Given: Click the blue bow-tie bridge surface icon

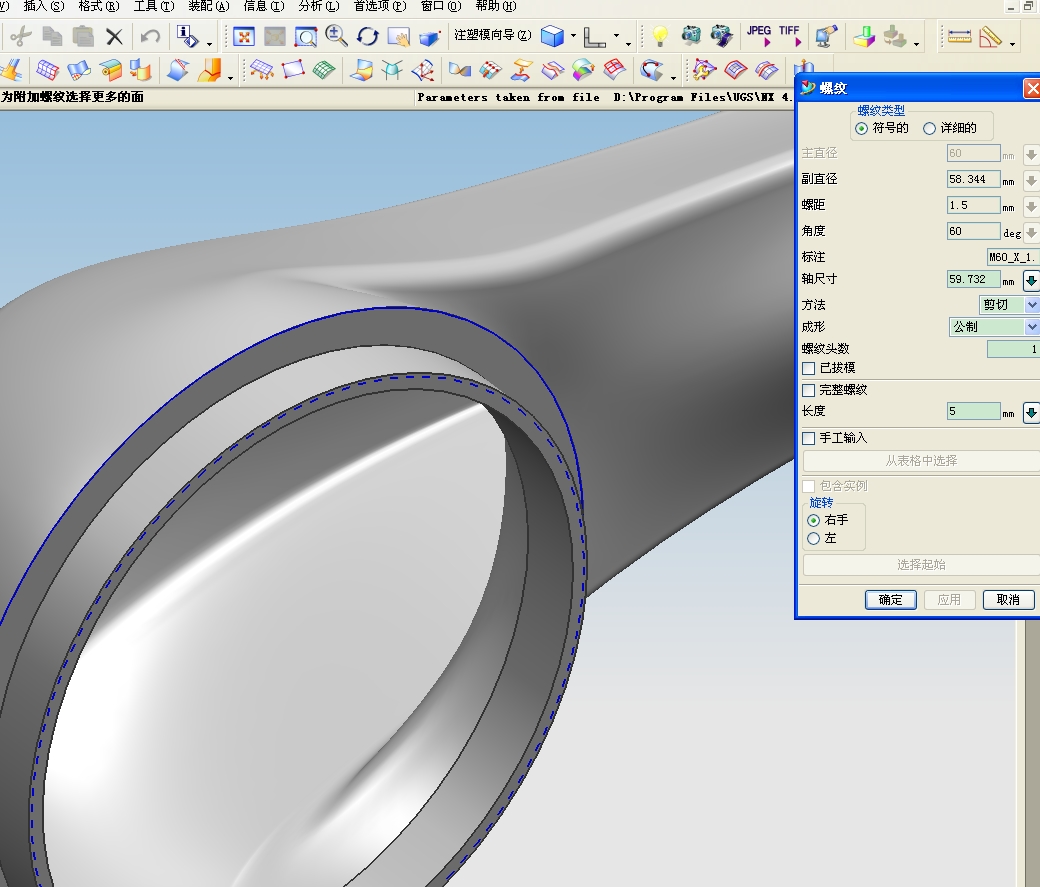Looking at the screenshot, I should point(459,70).
